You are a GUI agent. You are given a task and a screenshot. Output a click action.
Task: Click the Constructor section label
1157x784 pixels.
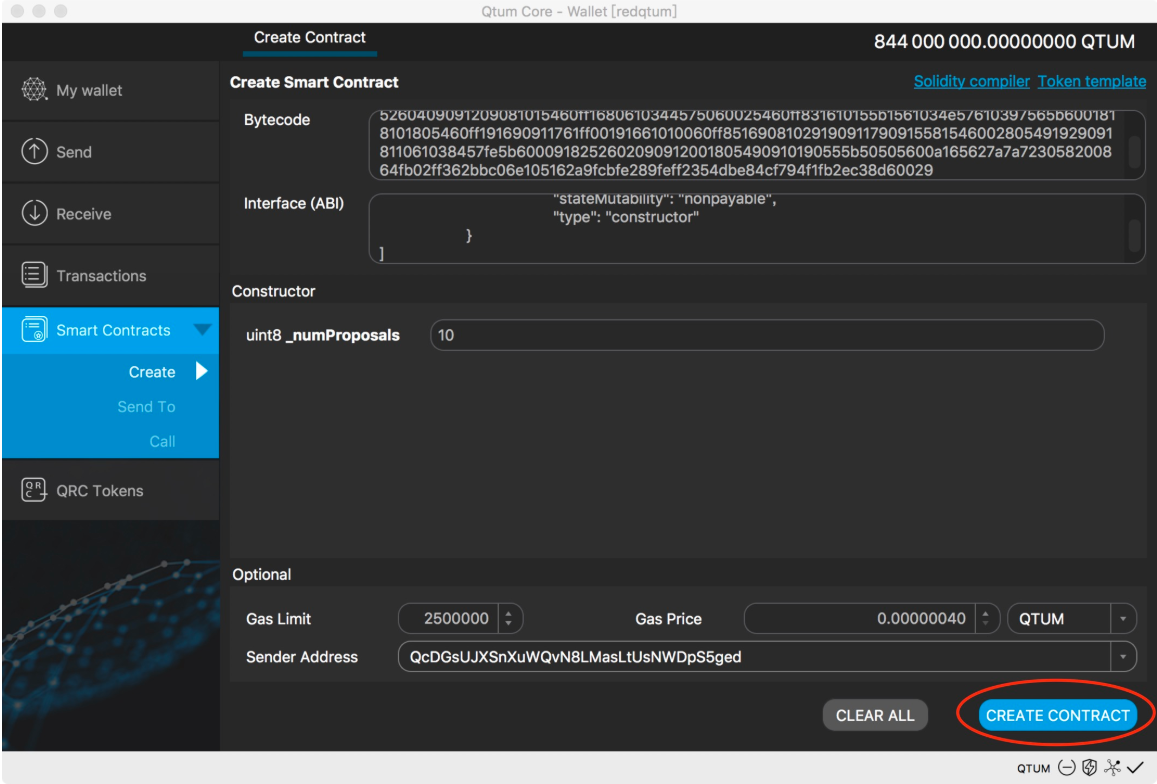pos(273,291)
